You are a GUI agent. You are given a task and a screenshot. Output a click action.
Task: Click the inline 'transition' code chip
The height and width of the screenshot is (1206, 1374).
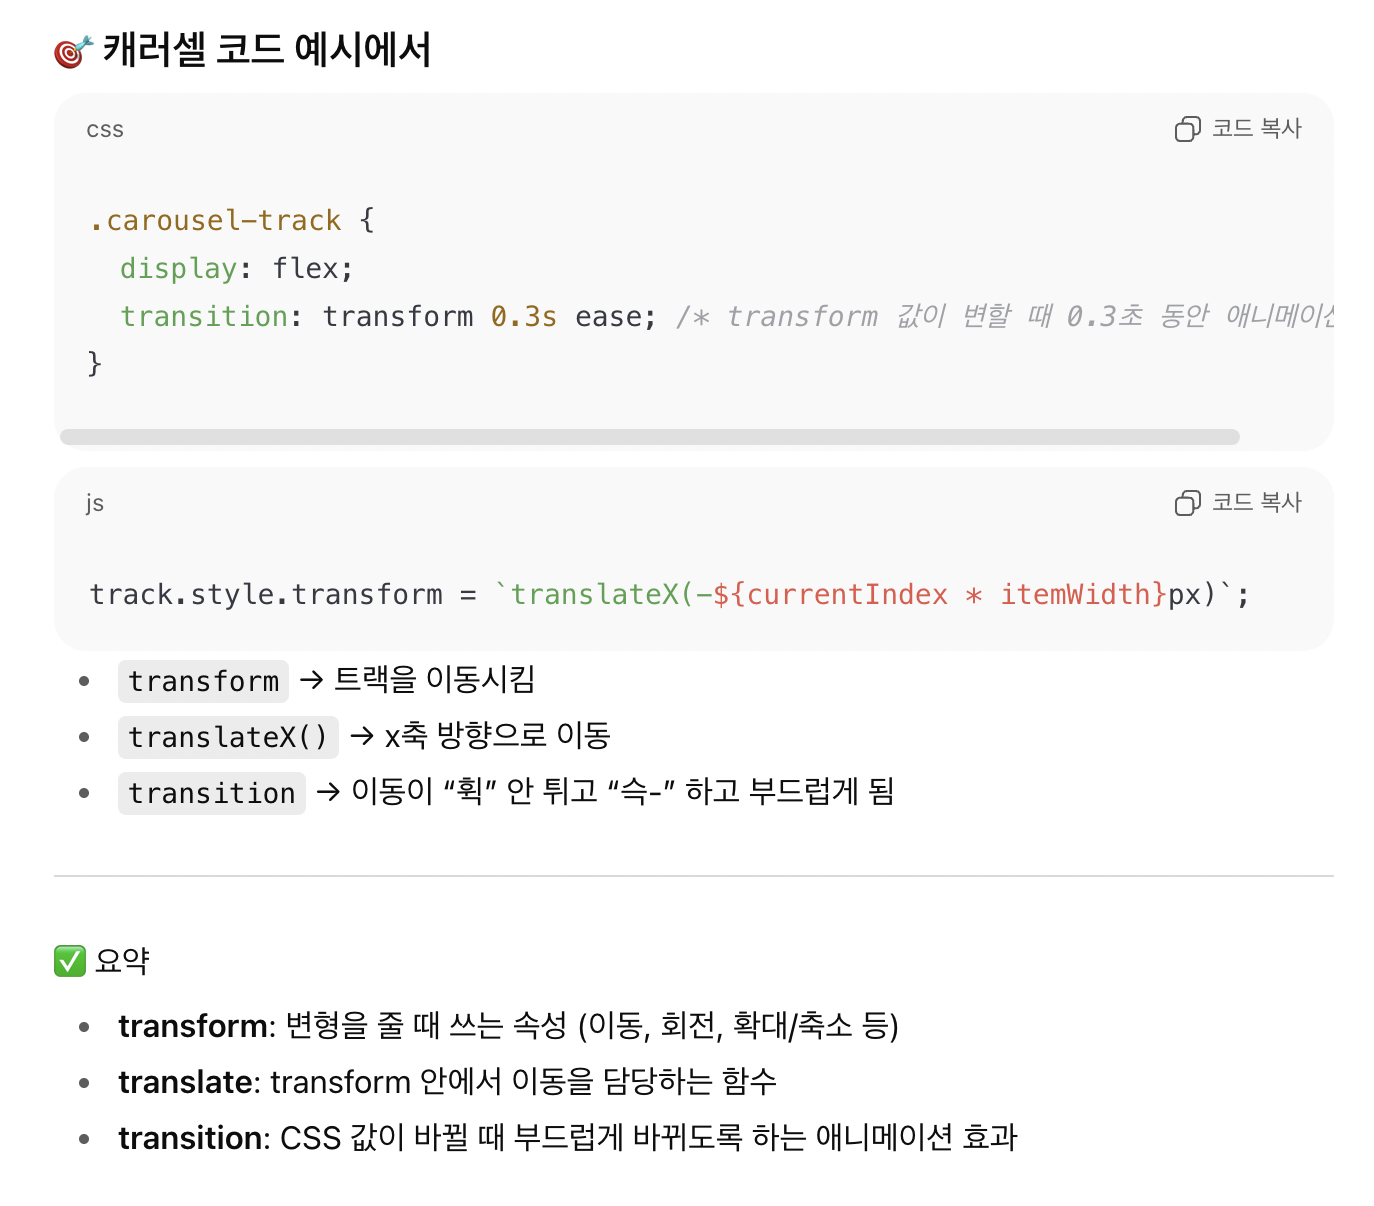pyautogui.click(x=212, y=793)
